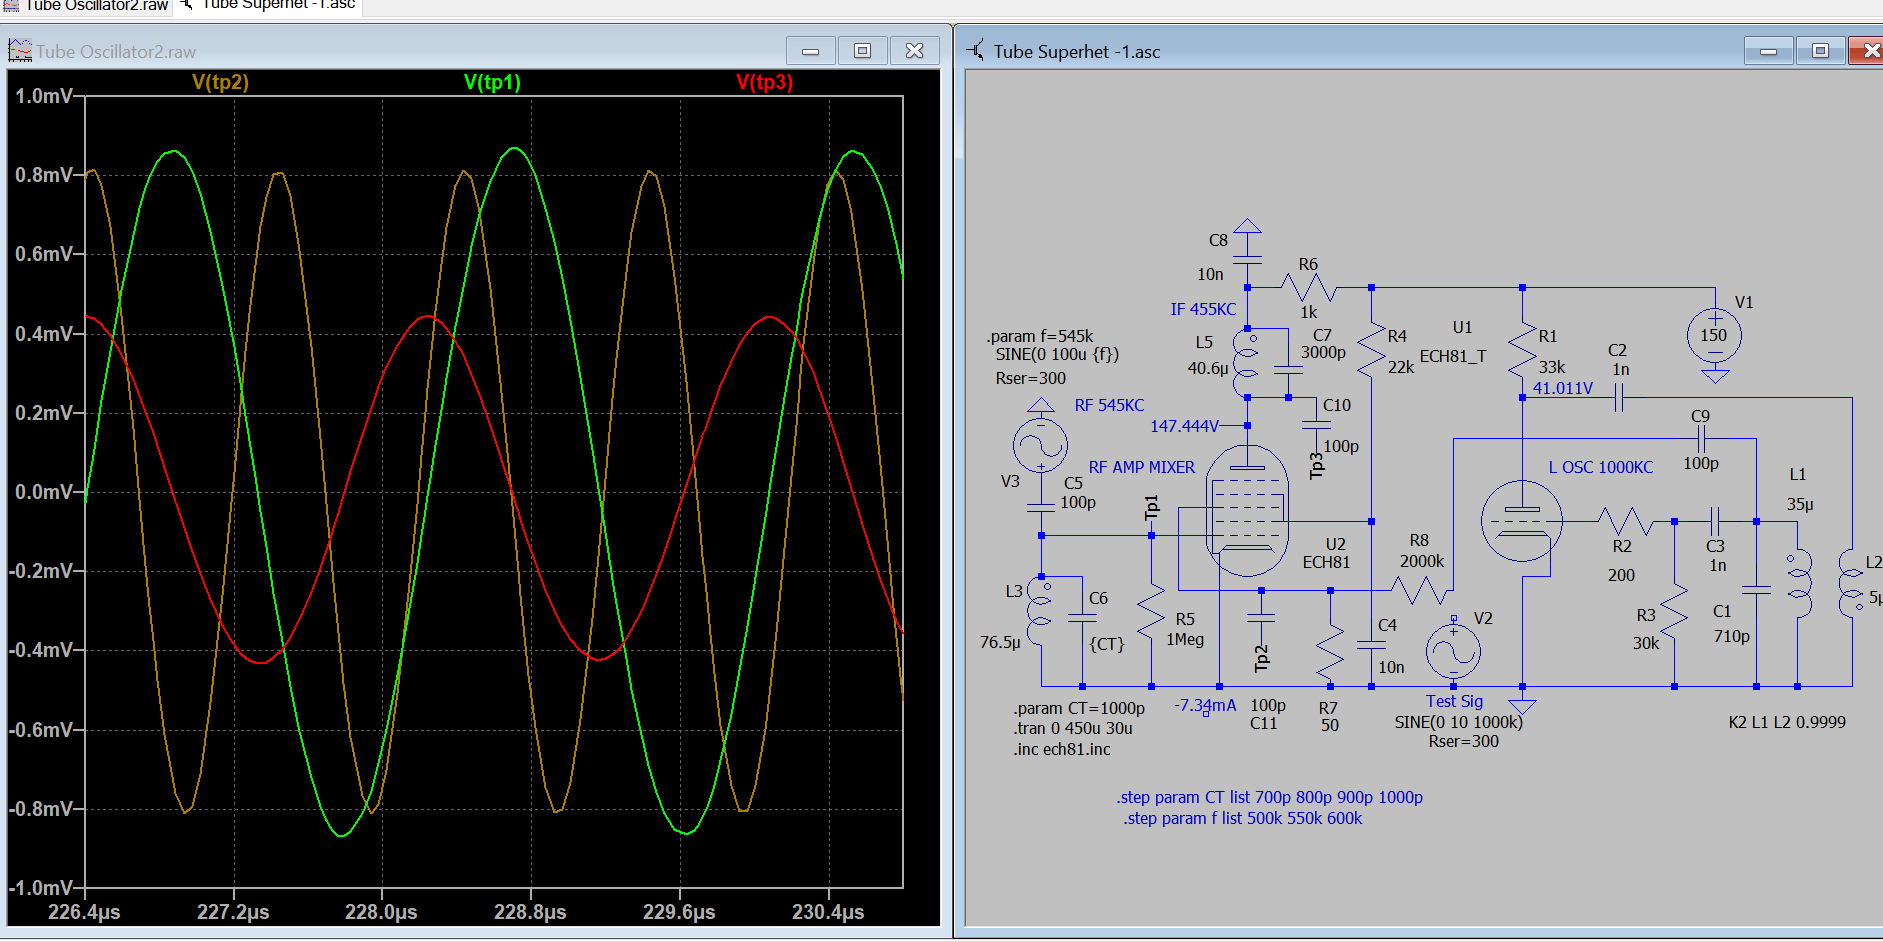Select the L3 inductor symbol
The image size is (1883, 942).
click(1040, 611)
